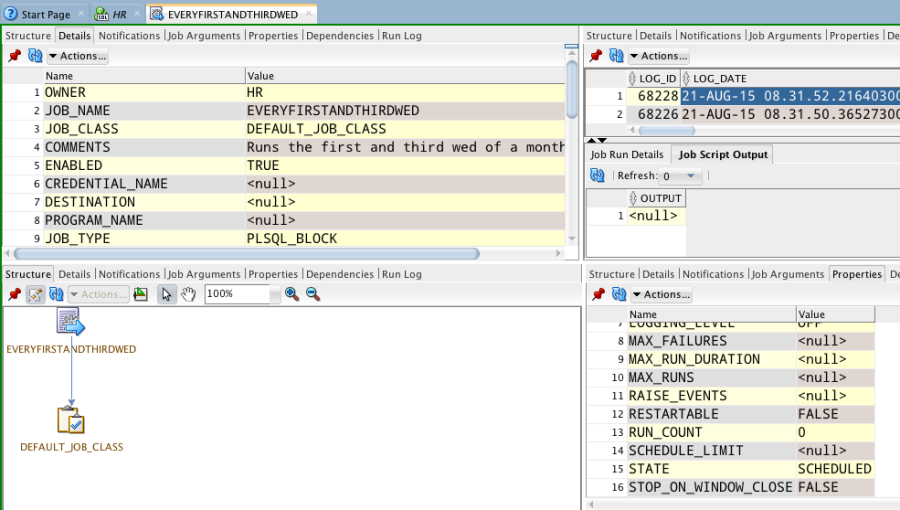Open Structure tab in top-left panel
The image size is (900, 510).
coord(28,36)
